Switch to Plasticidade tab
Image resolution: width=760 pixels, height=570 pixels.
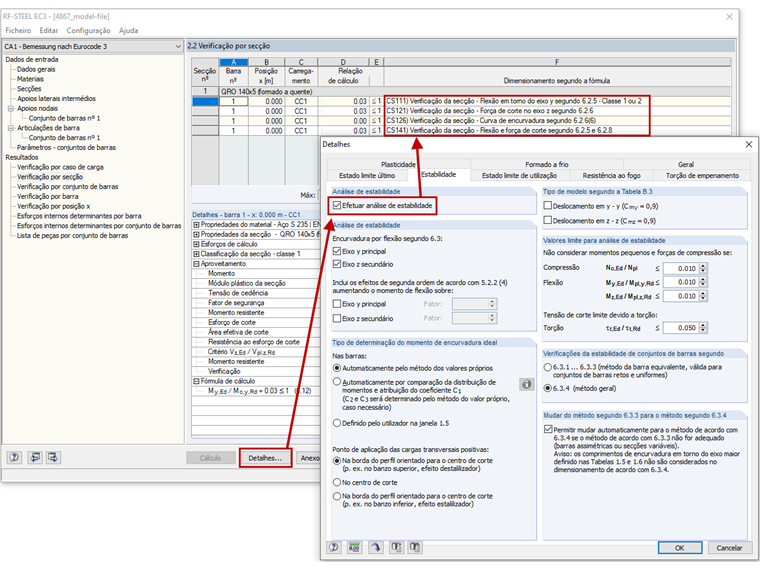[x=398, y=164]
